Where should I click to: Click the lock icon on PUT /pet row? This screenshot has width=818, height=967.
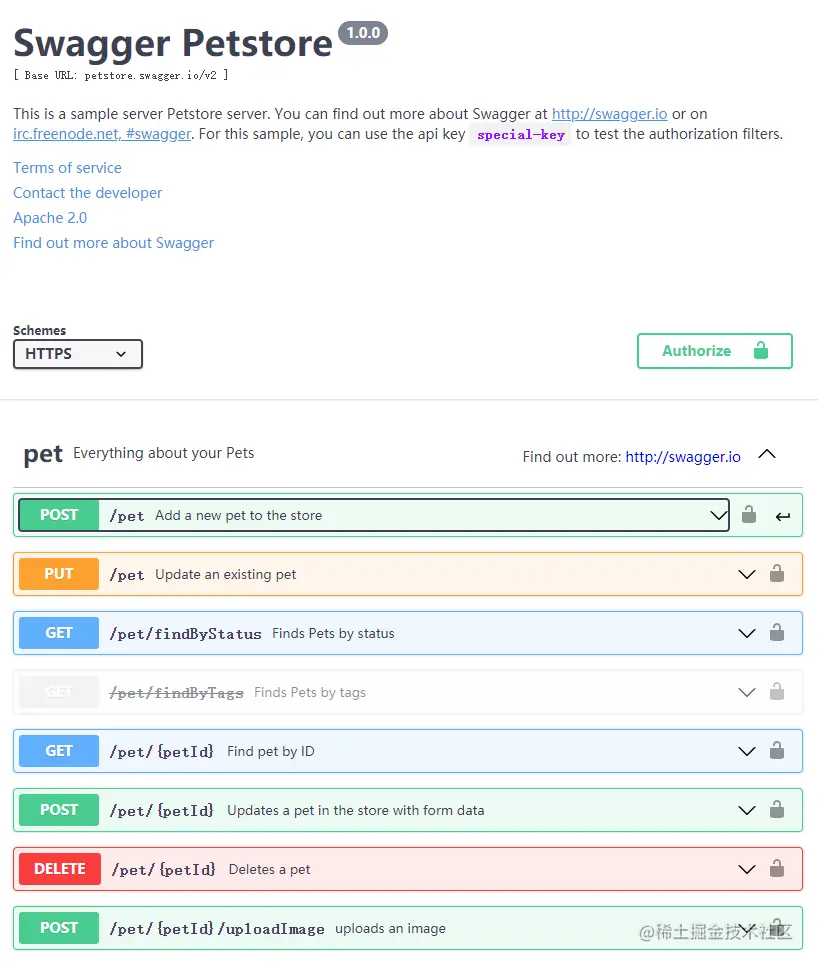tap(777, 574)
